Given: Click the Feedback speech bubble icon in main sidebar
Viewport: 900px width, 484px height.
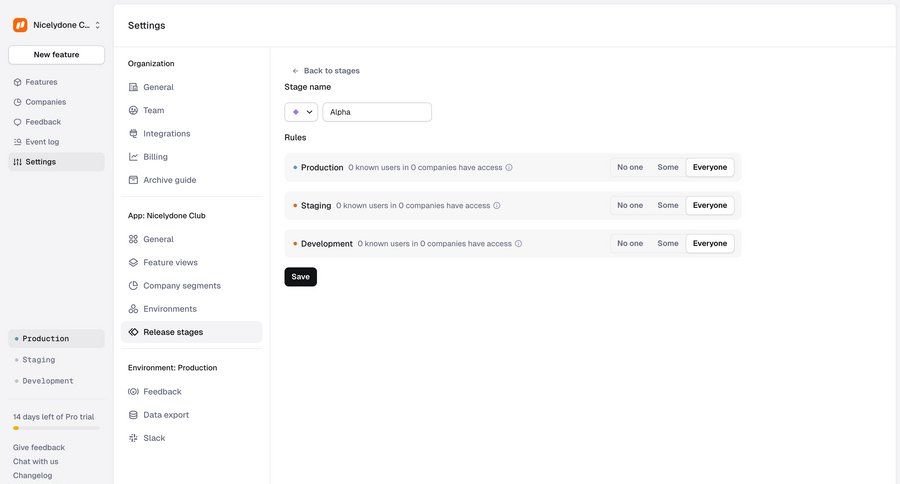Looking at the screenshot, I should pyautogui.click(x=17, y=122).
